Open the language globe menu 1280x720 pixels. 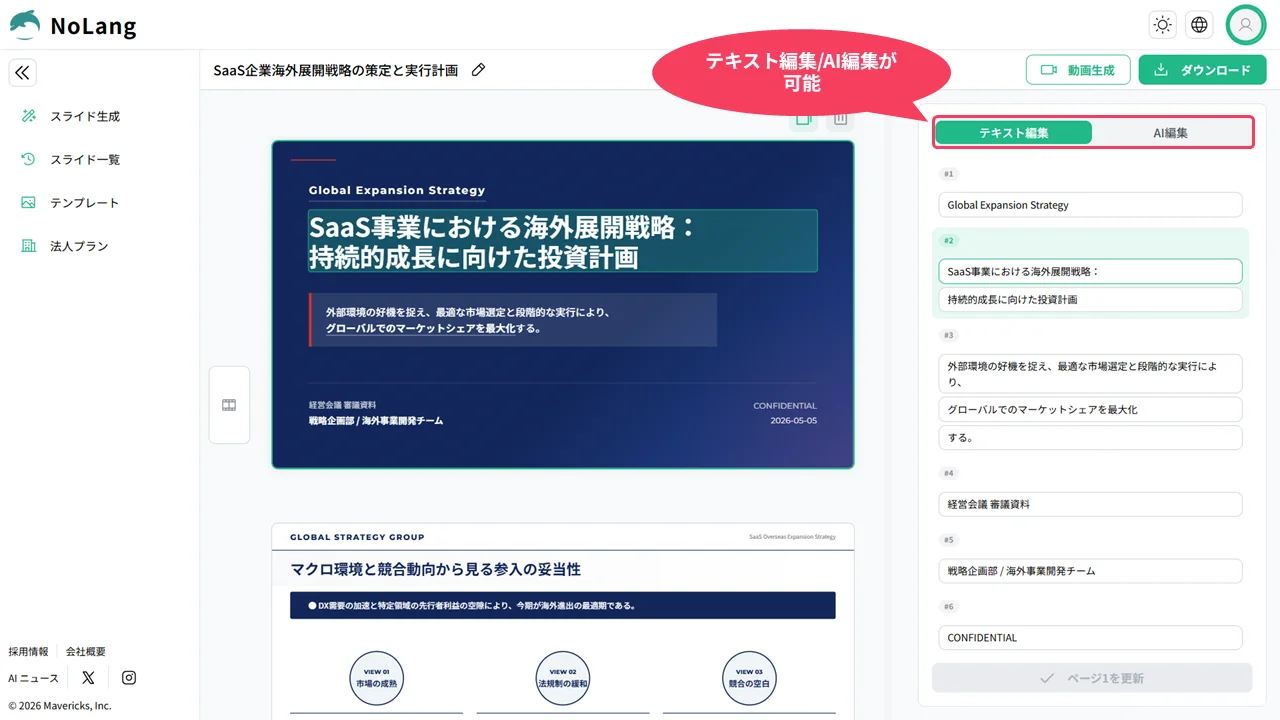1199,25
